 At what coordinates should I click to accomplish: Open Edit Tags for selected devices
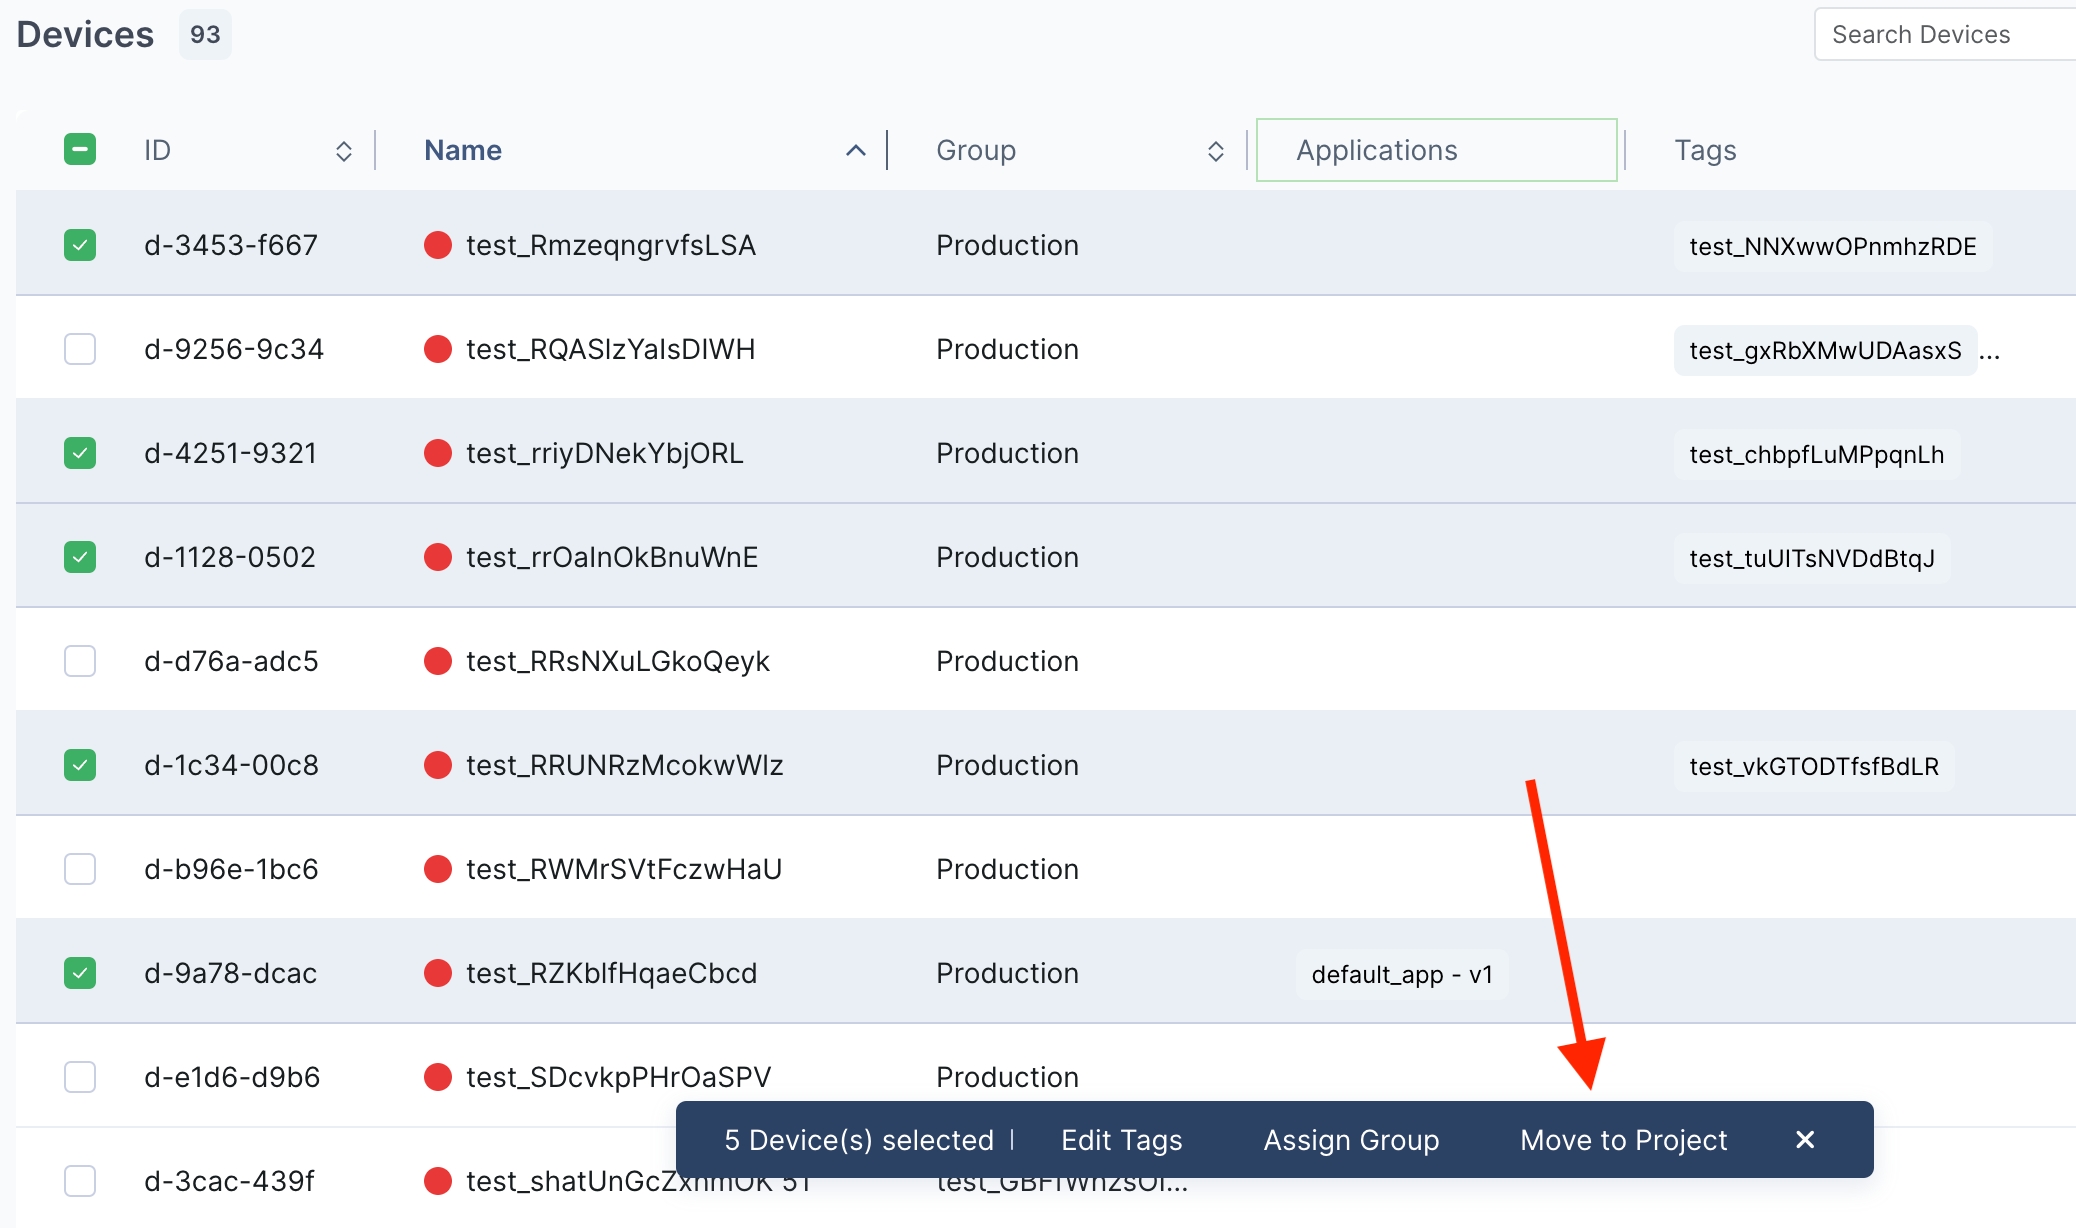point(1121,1140)
